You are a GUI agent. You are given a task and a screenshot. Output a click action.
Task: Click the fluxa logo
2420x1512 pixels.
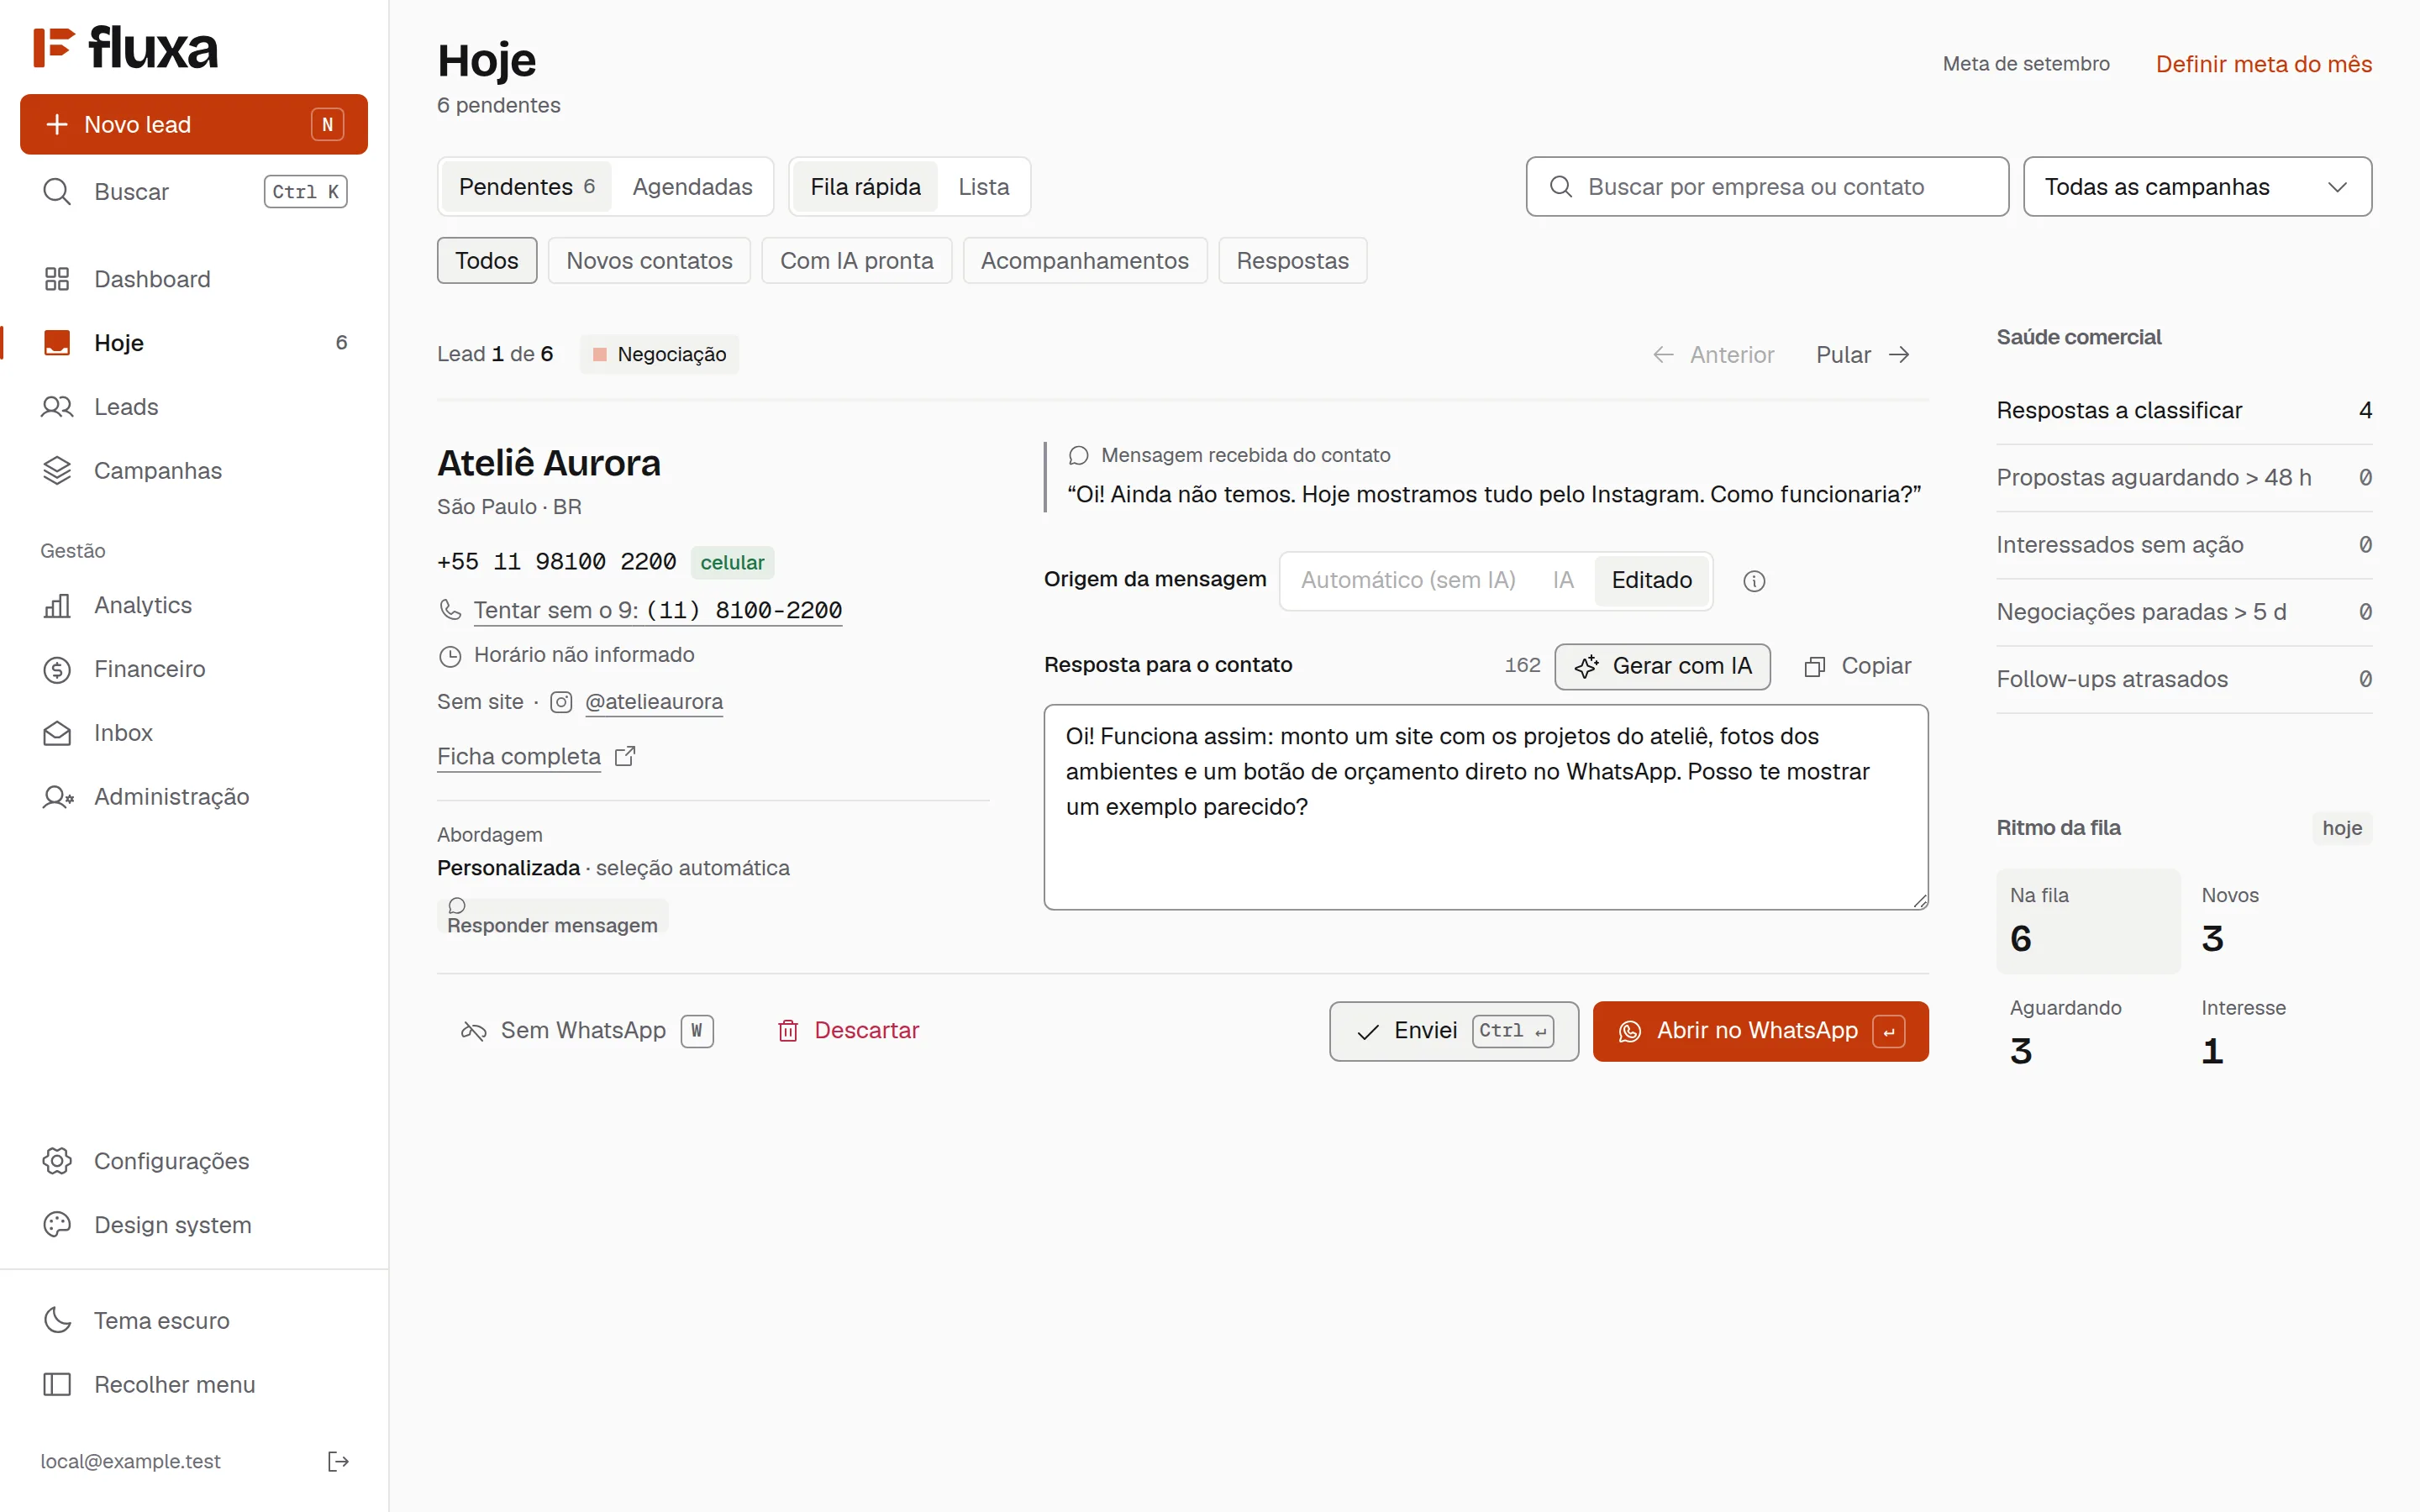(126, 47)
